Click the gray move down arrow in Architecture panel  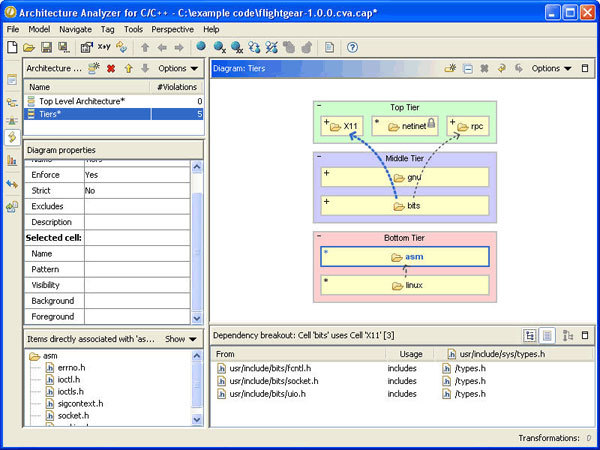point(145,68)
